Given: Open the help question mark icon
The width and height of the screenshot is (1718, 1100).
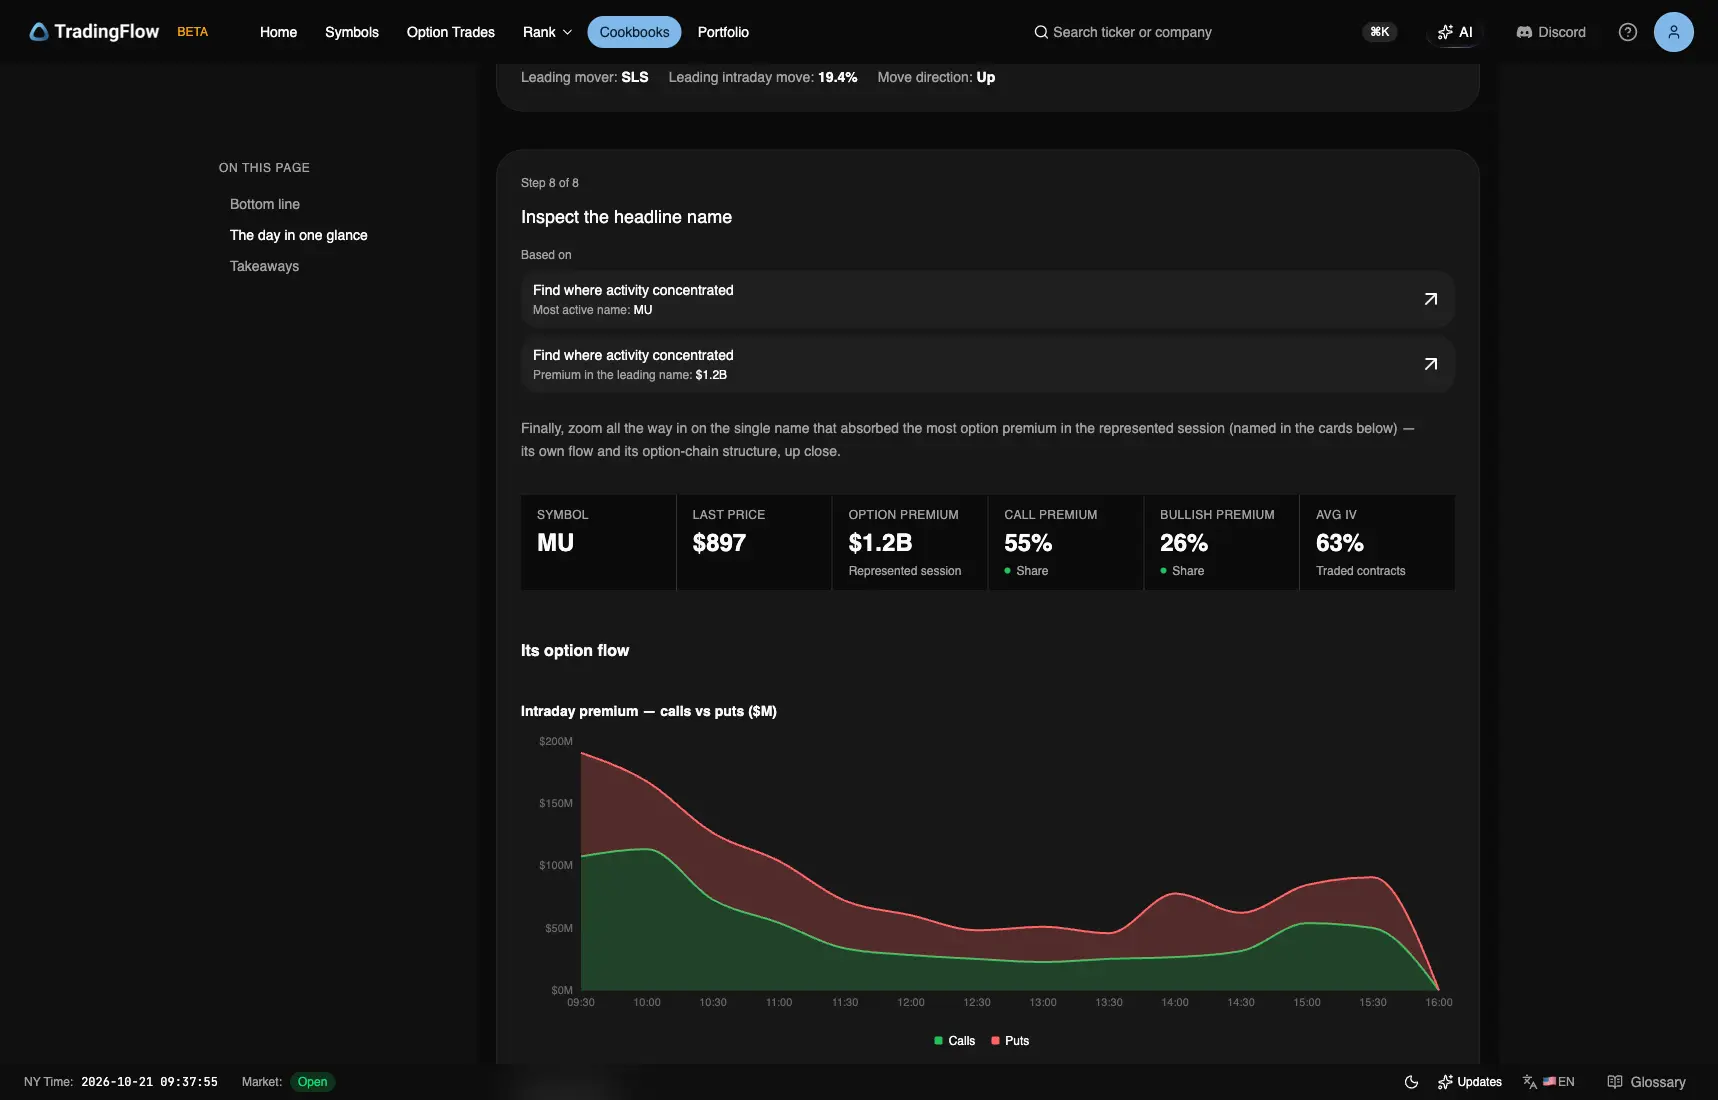Looking at the screenshot, I should [1628, 32].
